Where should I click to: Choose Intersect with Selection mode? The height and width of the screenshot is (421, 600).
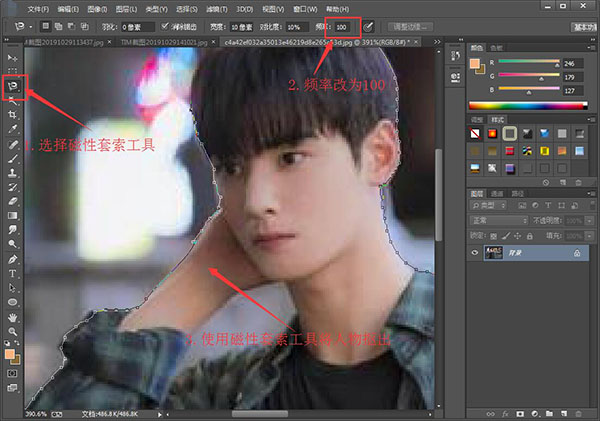[85, 26]
